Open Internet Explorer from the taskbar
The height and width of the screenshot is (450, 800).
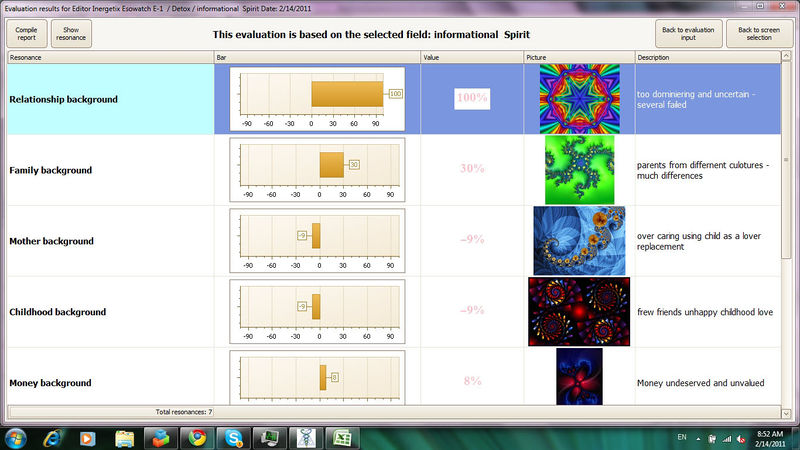coord(52,437)
